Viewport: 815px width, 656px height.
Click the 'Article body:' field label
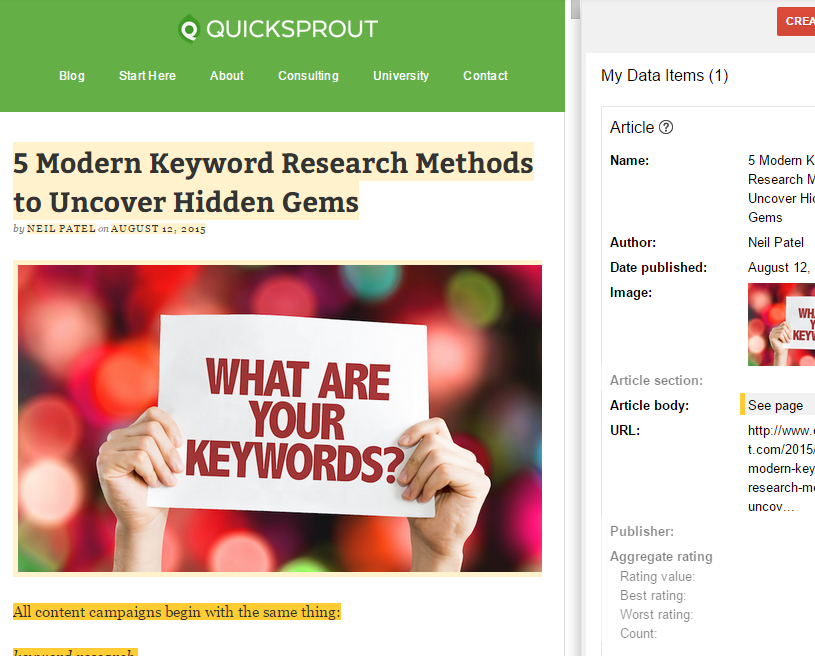pos(649,405)
